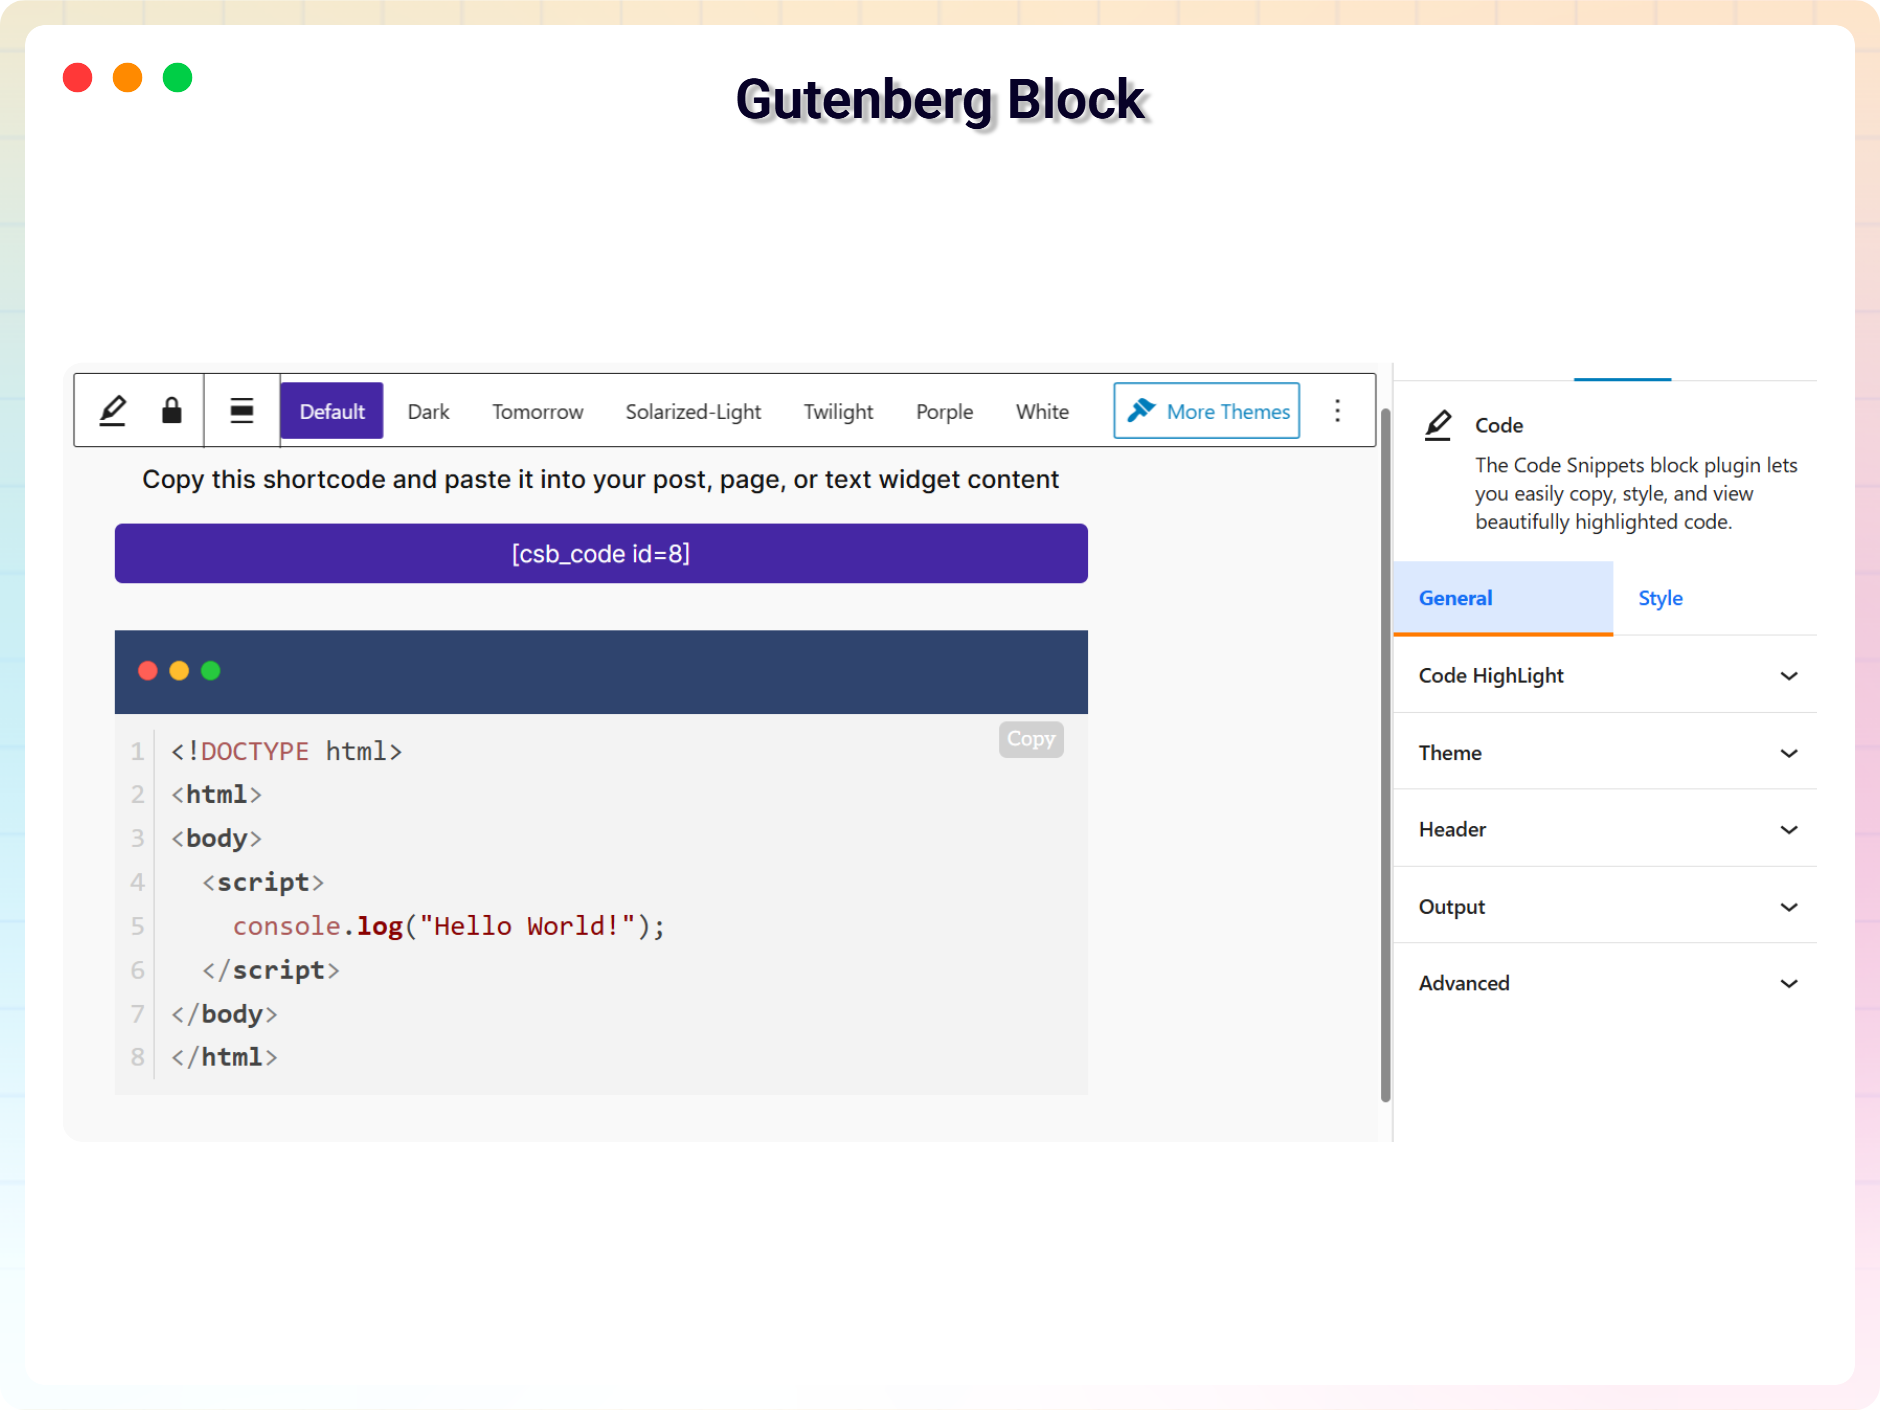The image size is (1880, 1410).
Task: Click the align icon in block toolbar
Action: click(242, 411)
